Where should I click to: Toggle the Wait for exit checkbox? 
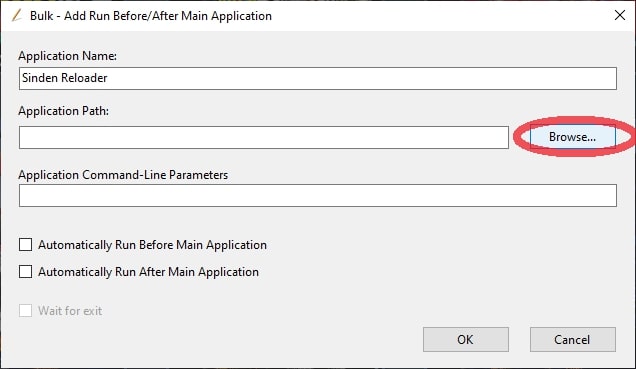coord(26,311)
